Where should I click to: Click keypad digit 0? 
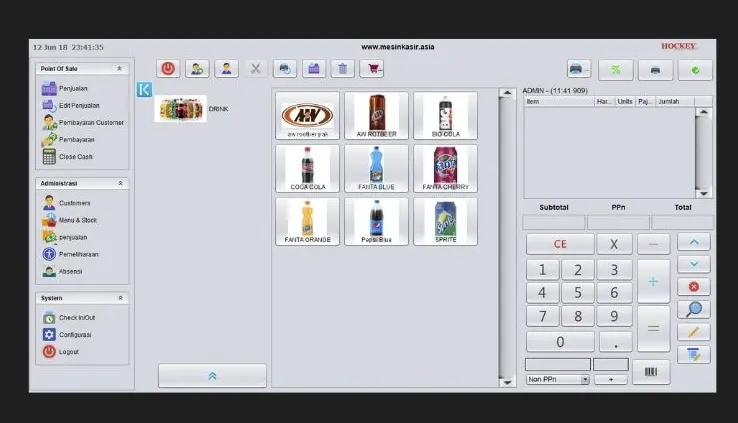560,342
